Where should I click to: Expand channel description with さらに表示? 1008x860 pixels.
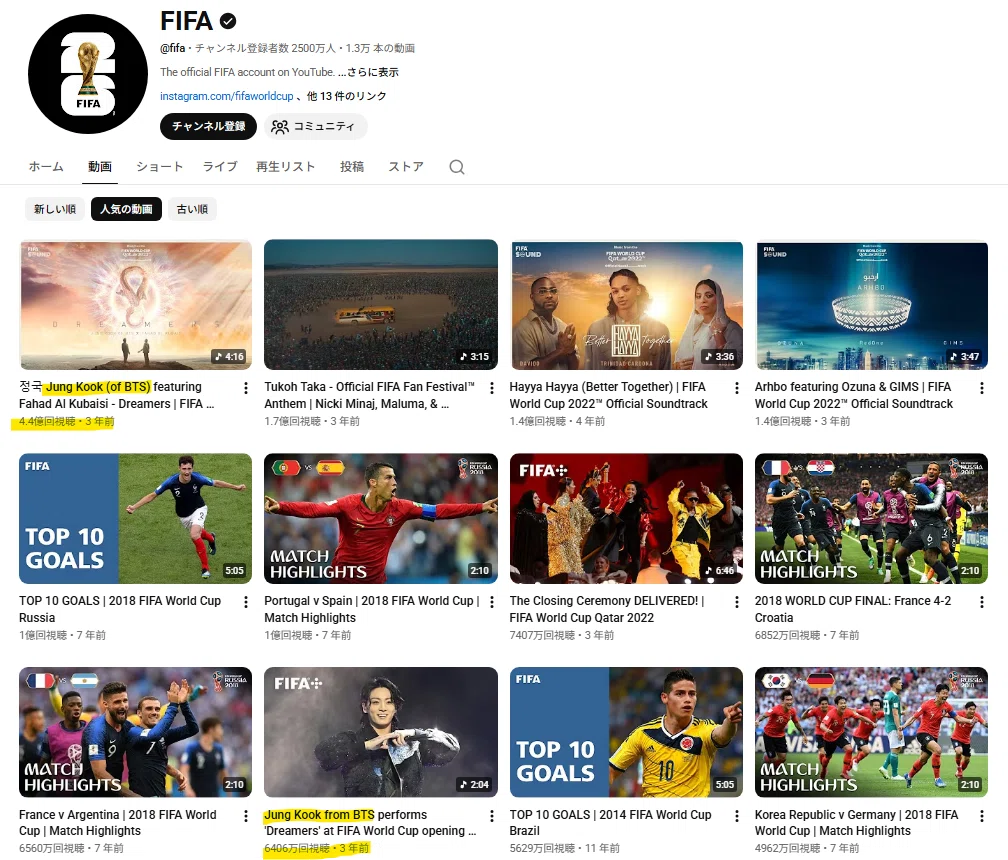(x=368, y=72)
